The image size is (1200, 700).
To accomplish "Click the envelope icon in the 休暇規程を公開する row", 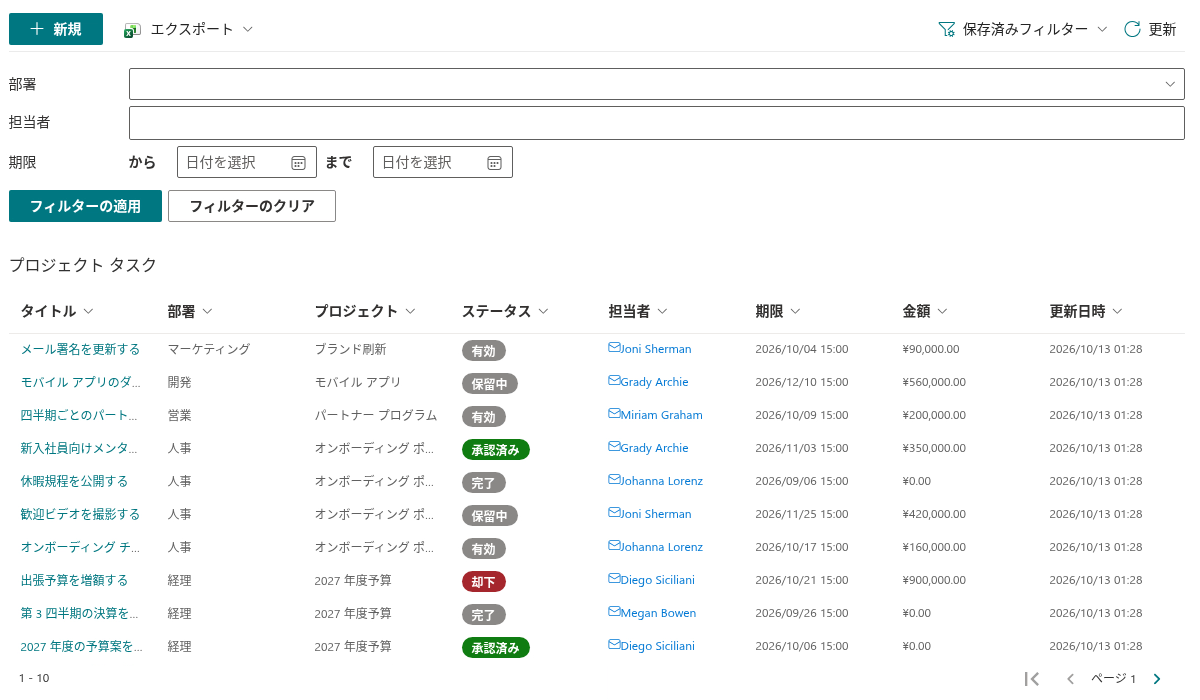I will click(x=614, y=480).
